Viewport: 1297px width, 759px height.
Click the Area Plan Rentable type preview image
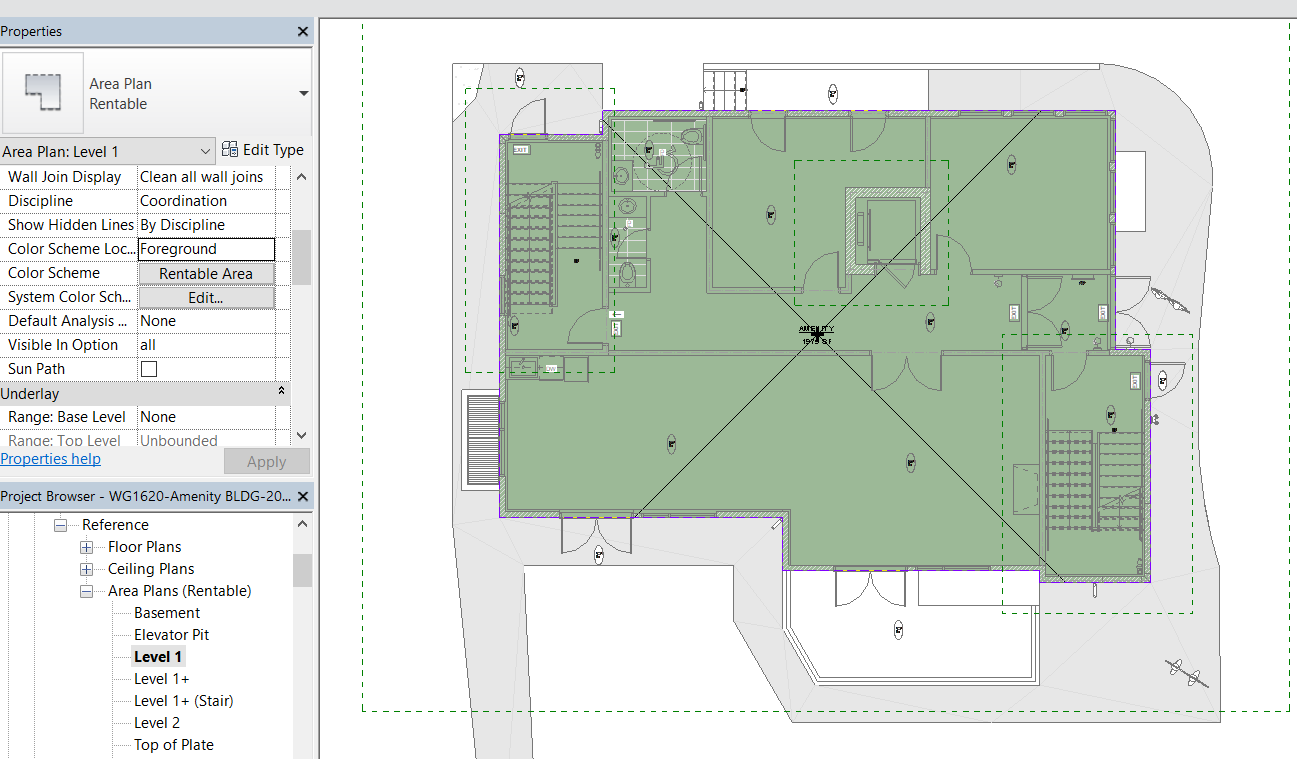(x=42, y=93)
